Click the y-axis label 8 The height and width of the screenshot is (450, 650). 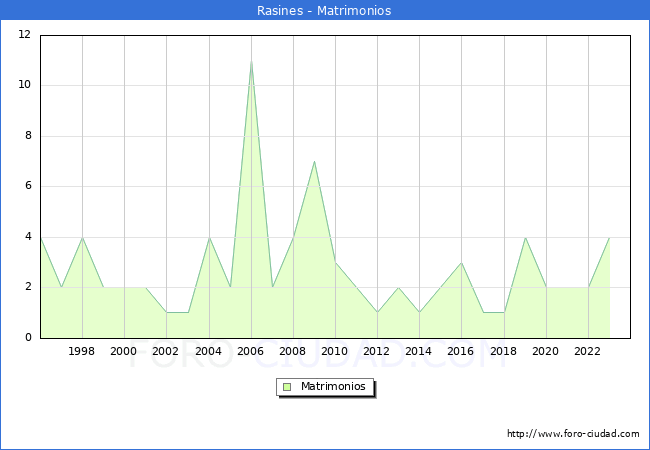(x=27, y=136)
